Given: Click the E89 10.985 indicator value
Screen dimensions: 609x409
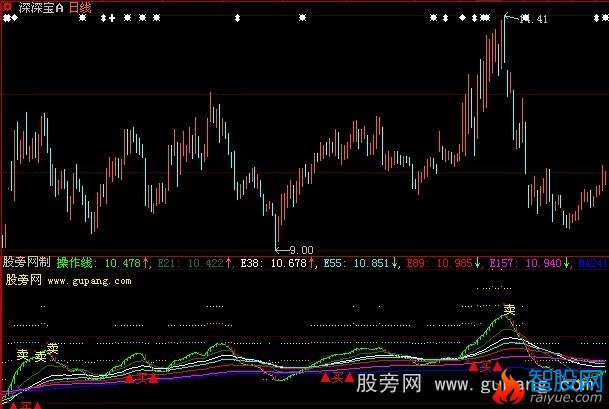Looking at the screenshot, I should tap(444, 263).
